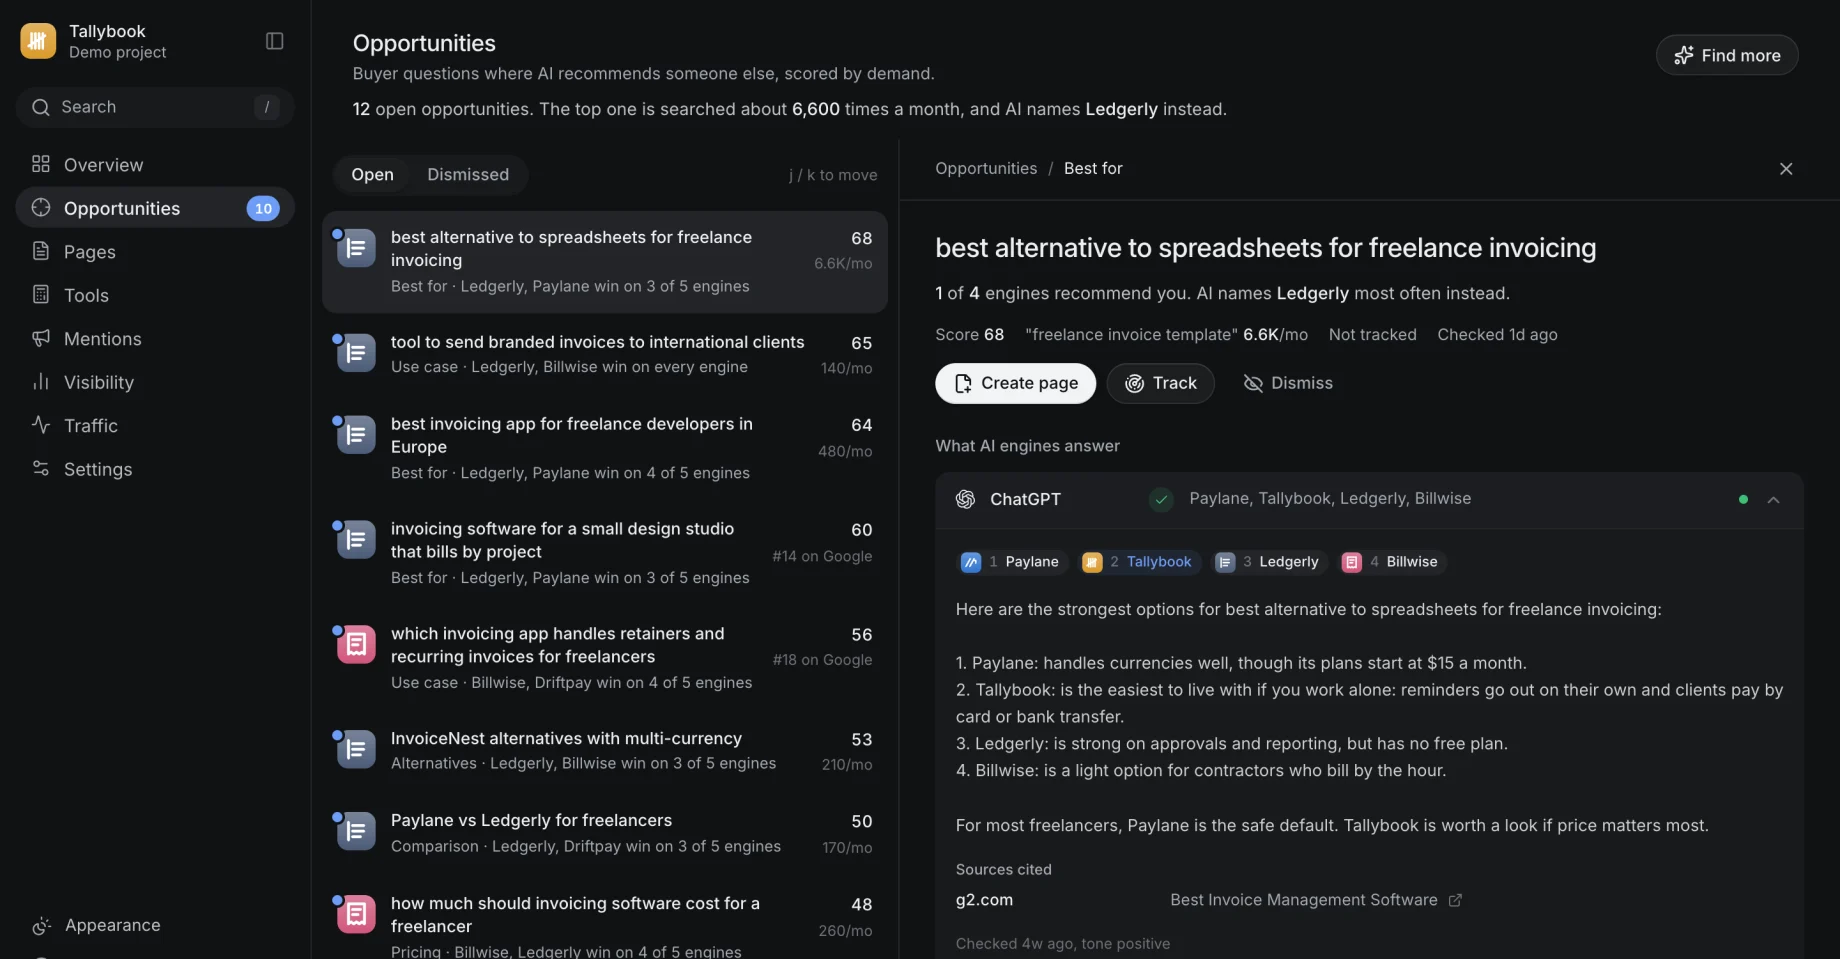Click the Billwise rank chip
The width and height of the screenshot is (1840, 959).
coord(1390,562)
